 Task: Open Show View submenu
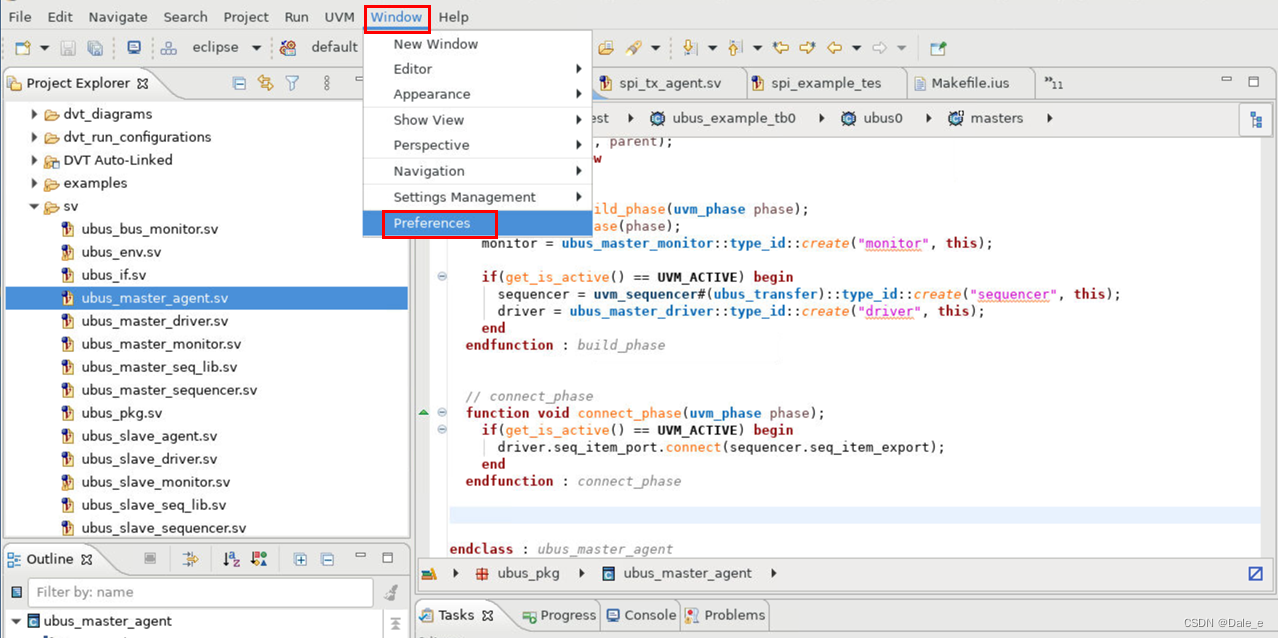pyautogui.click(x=478, y=120)
